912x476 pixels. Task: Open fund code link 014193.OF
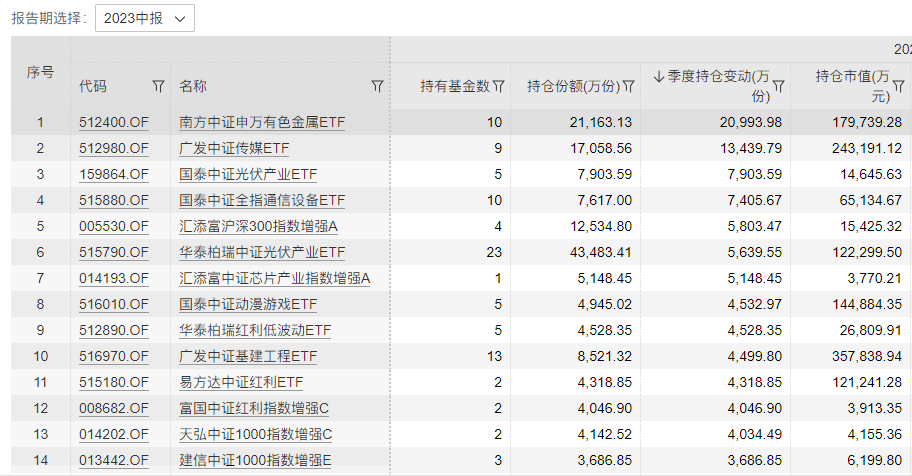(x=114, y=278)
